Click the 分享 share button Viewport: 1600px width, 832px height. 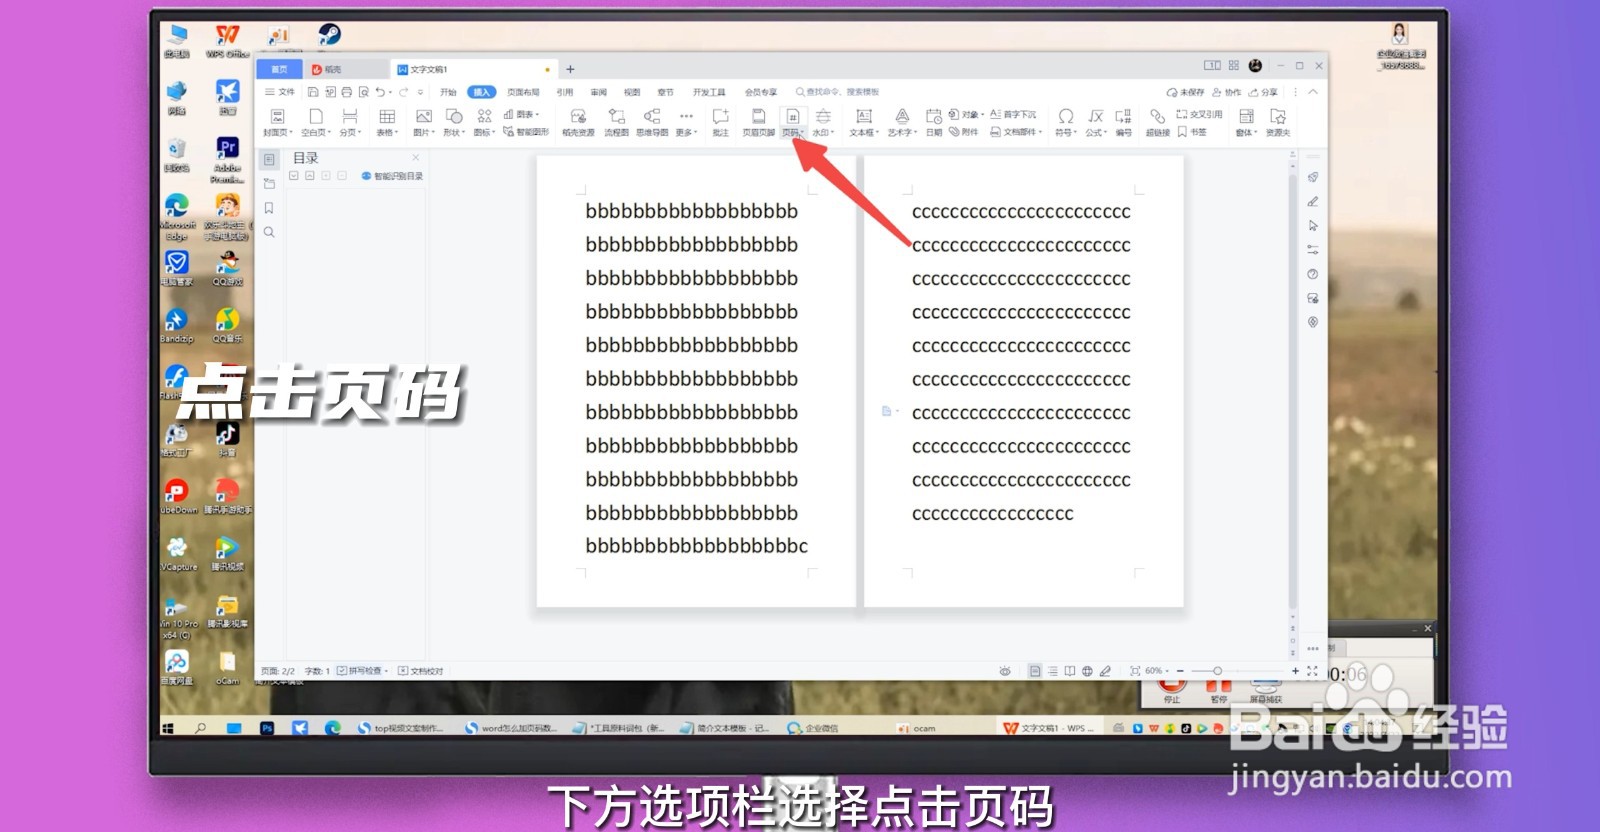(1263, 92)
